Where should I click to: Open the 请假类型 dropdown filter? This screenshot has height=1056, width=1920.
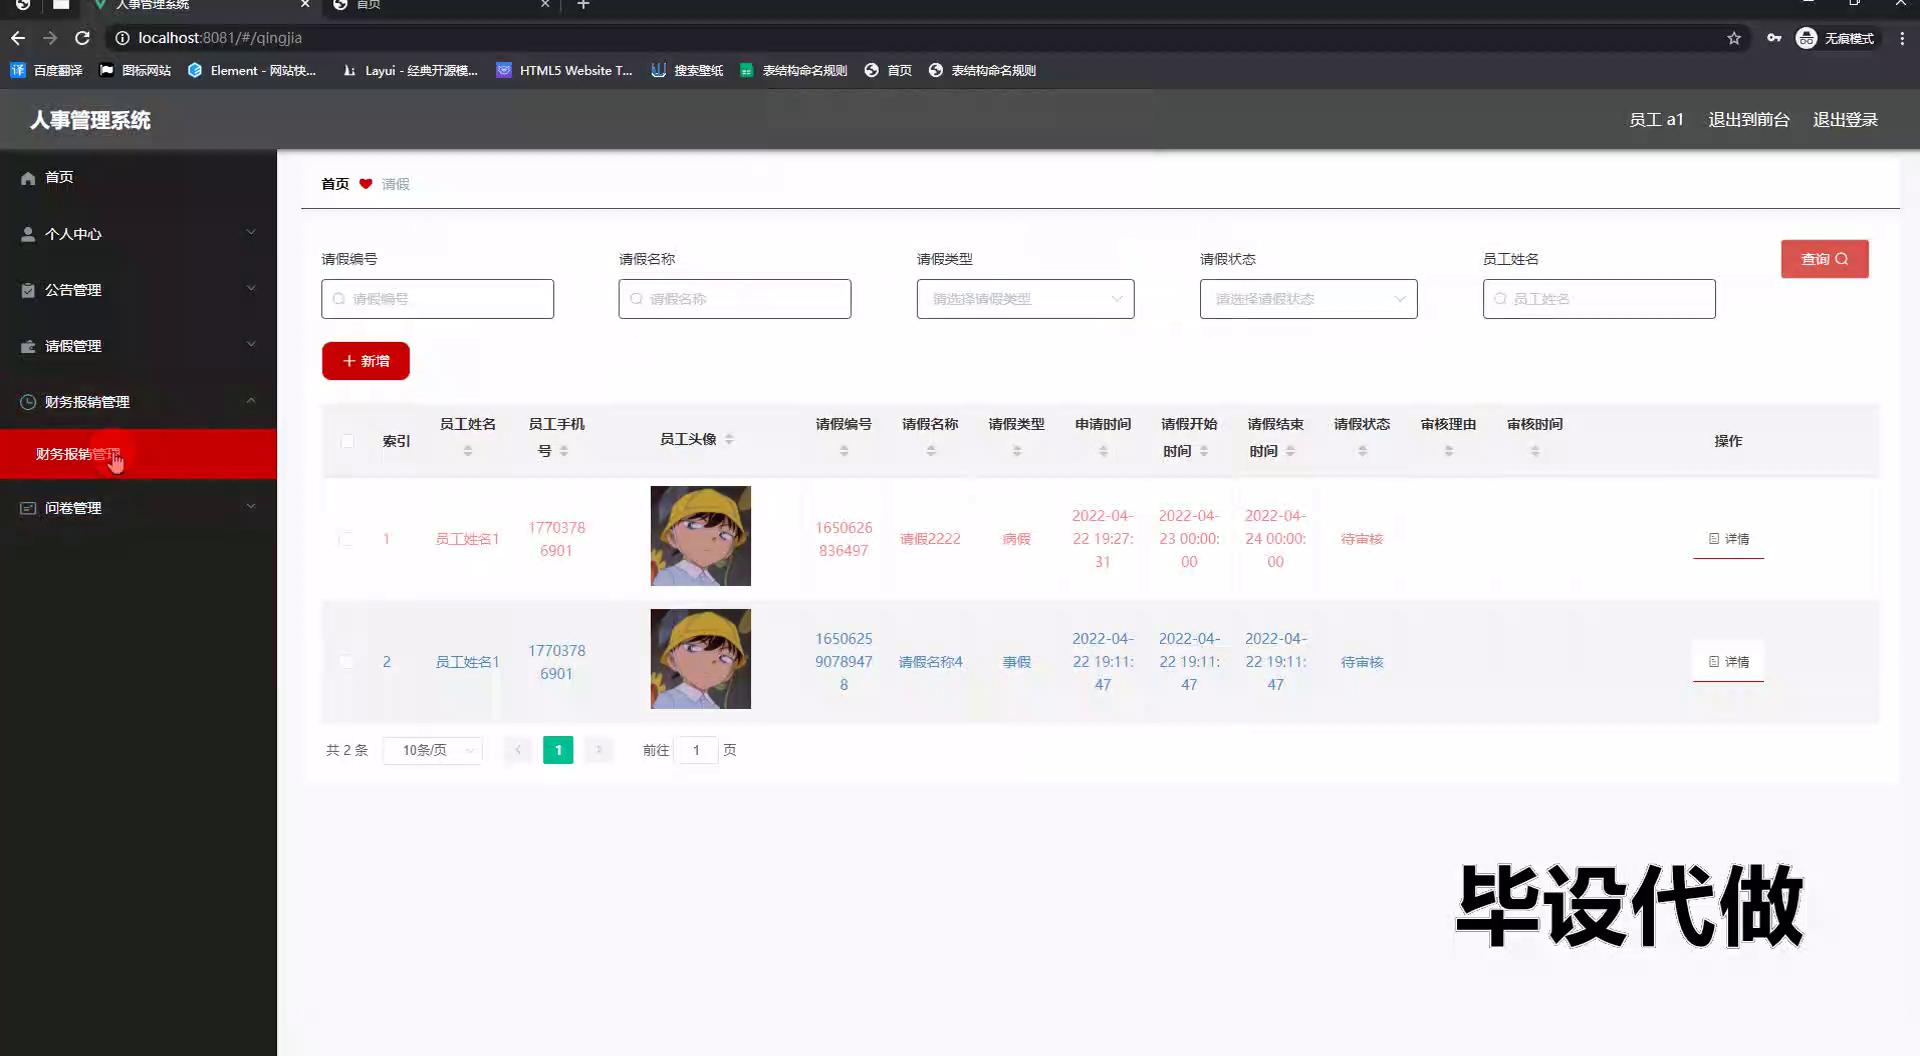[x=1025, y=299]
